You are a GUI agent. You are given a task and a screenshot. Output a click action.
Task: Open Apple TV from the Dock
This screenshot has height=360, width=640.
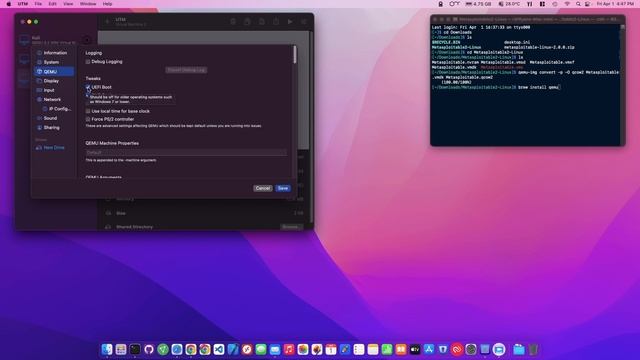pos(415,349)
